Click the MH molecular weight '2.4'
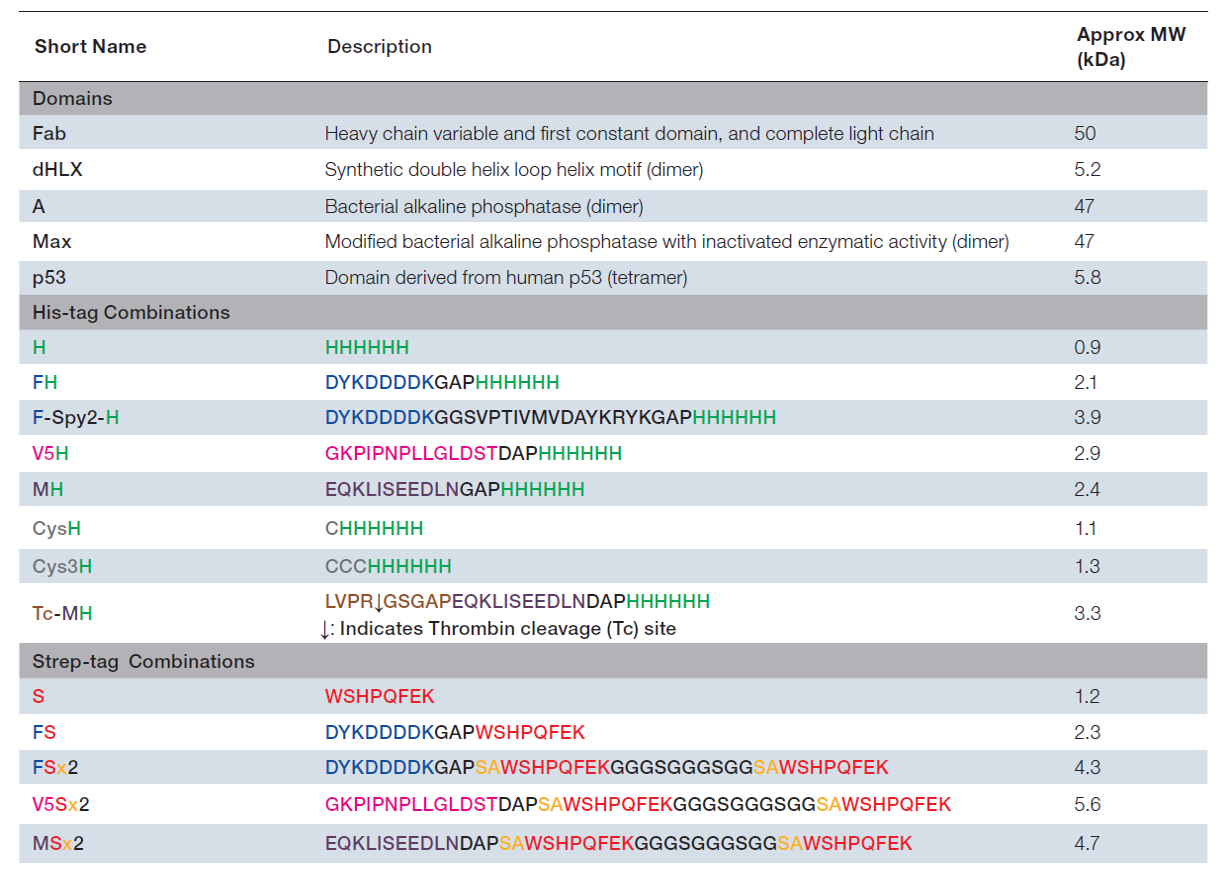This screenshot has height=882, width=1229. click(x=1087, y=490)
